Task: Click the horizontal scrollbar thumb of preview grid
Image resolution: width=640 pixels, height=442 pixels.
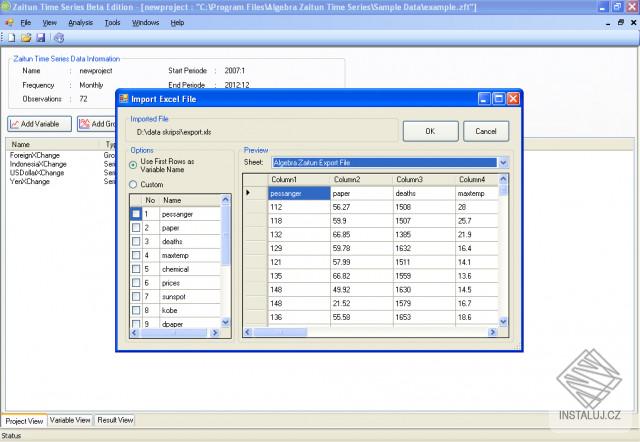Action: pos(280,332)
